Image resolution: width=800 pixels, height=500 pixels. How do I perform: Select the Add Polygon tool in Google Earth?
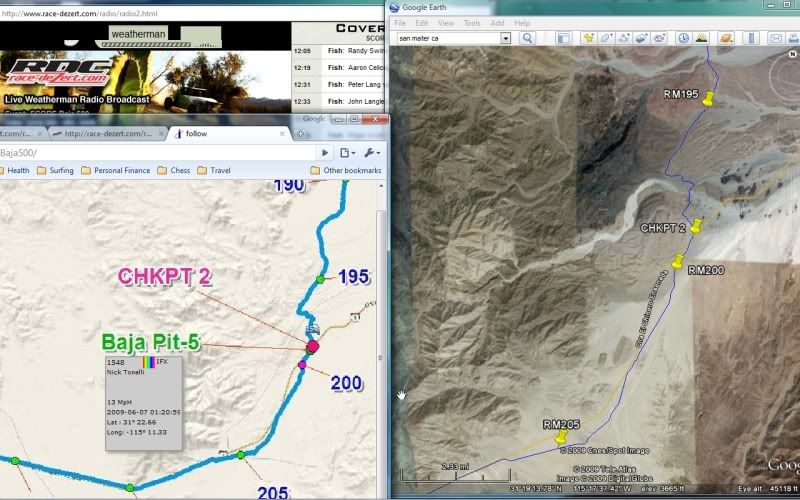[x=606, y=38]
